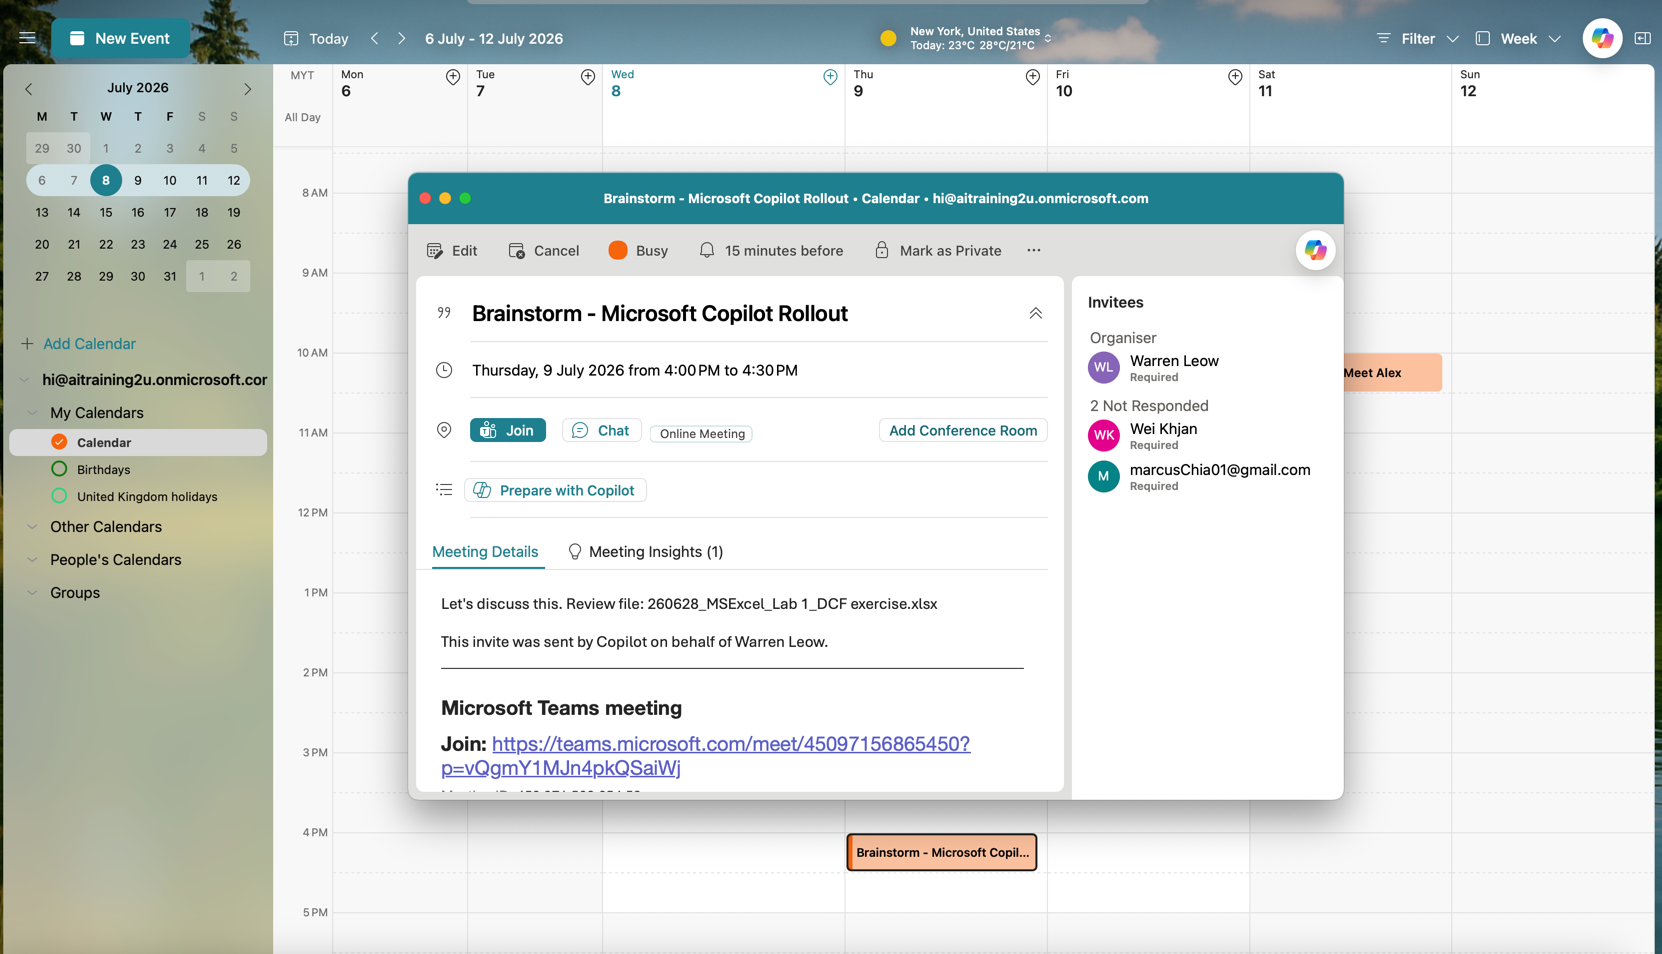Go to the previous week arrow in toolbar
The width and height of the screenshot is (1662, 954).
click(x=375, y=38)
